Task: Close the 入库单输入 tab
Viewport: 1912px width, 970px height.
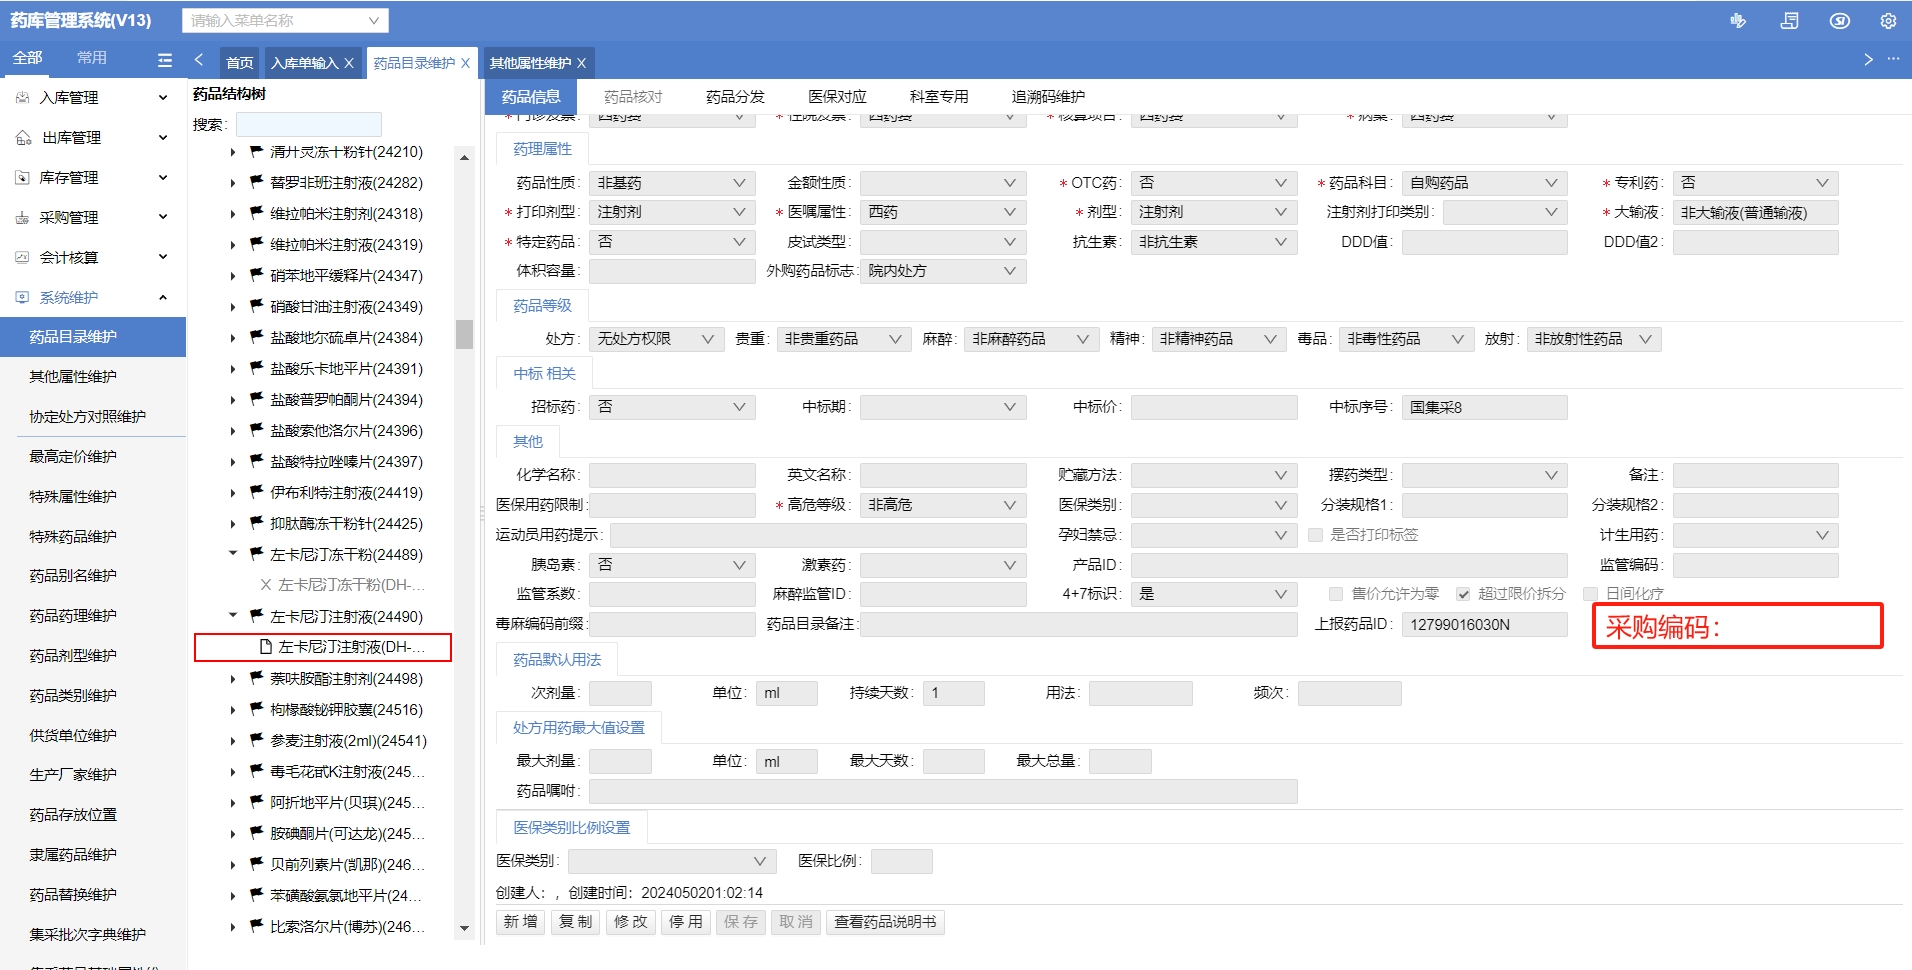Action: coord(349,63)
